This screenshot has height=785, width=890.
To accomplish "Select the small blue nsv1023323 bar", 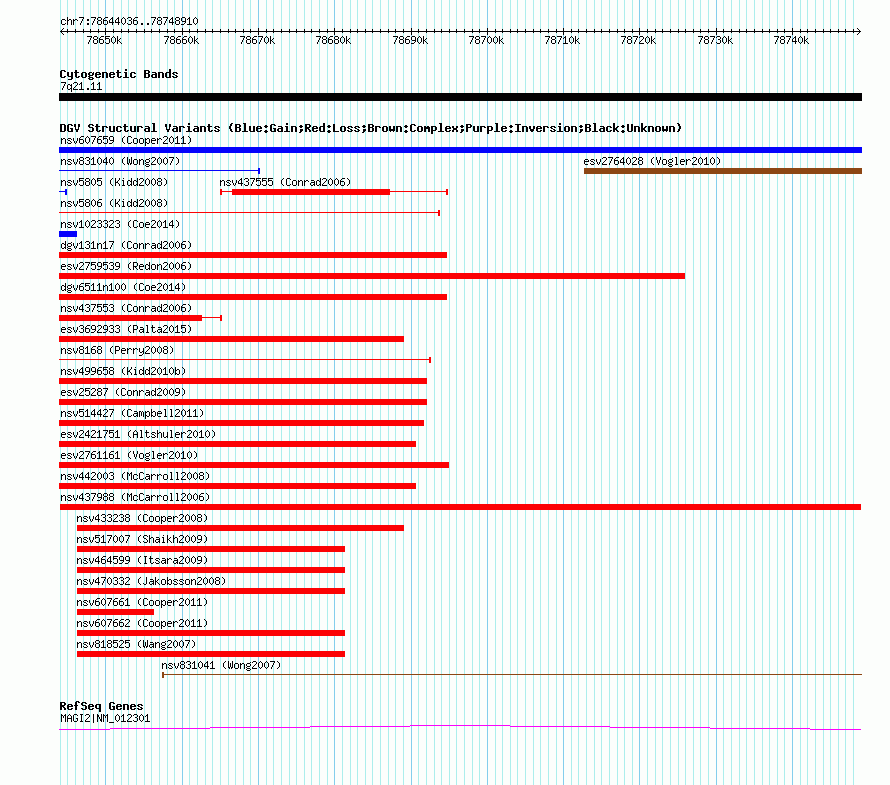I will tap(68, 234).
